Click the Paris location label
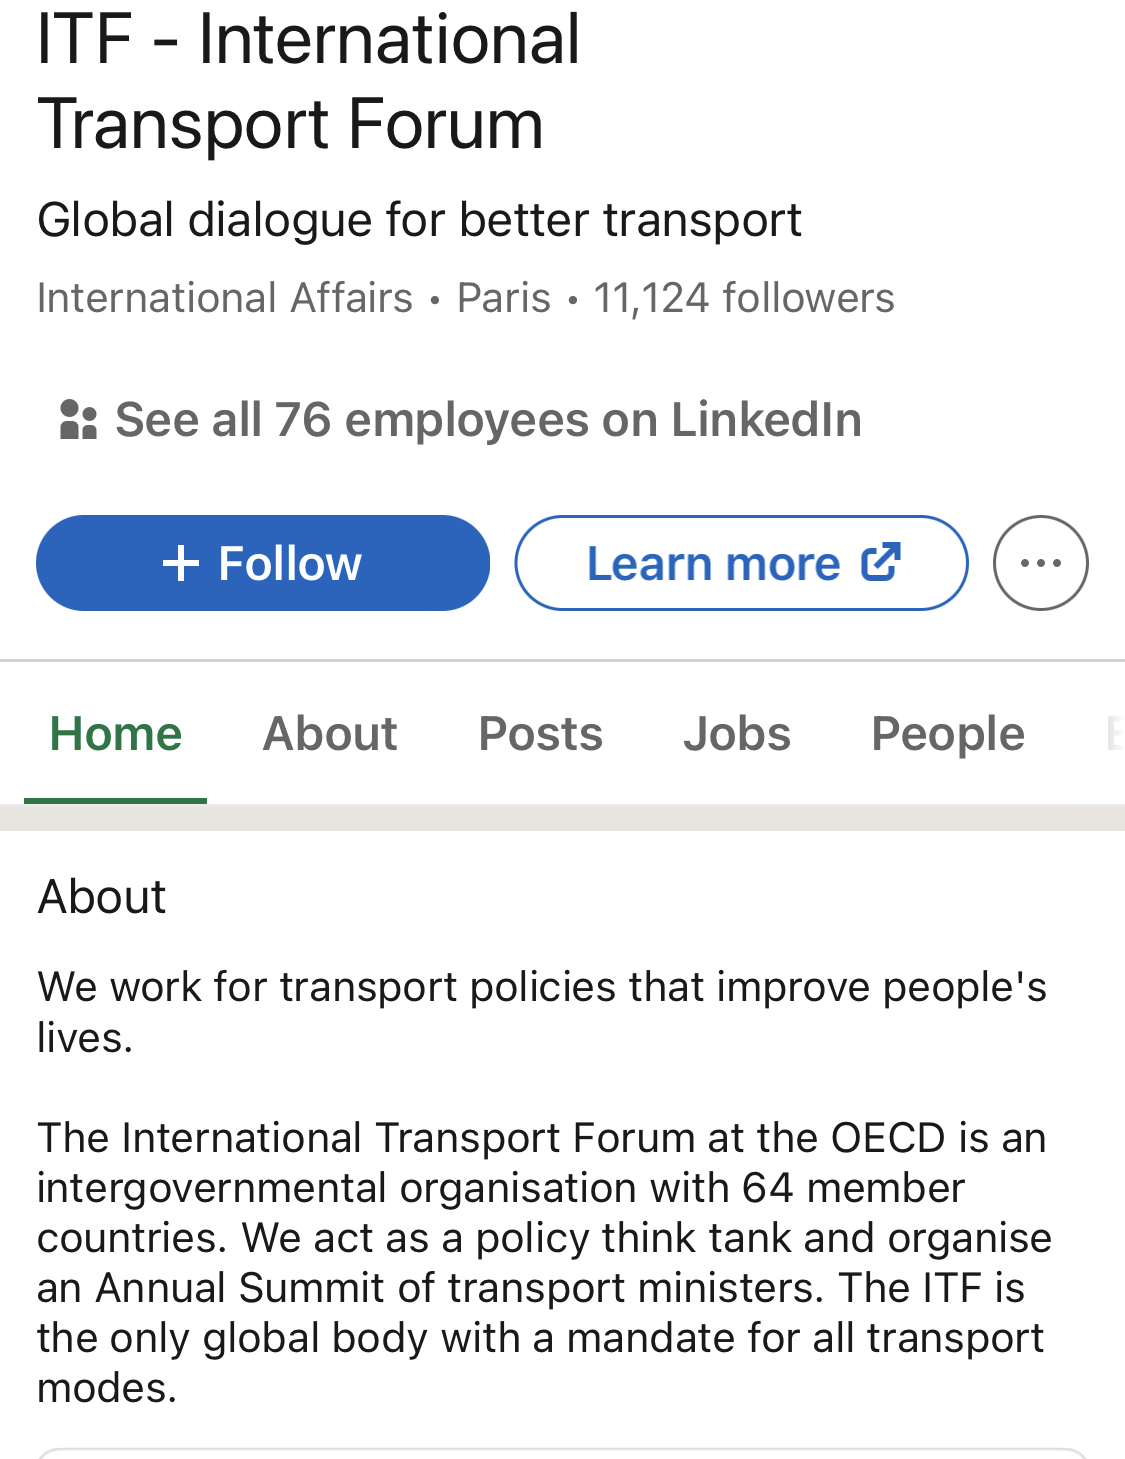The height and width of the screenshot is (1459, 1125). click(x=504, y=298)
